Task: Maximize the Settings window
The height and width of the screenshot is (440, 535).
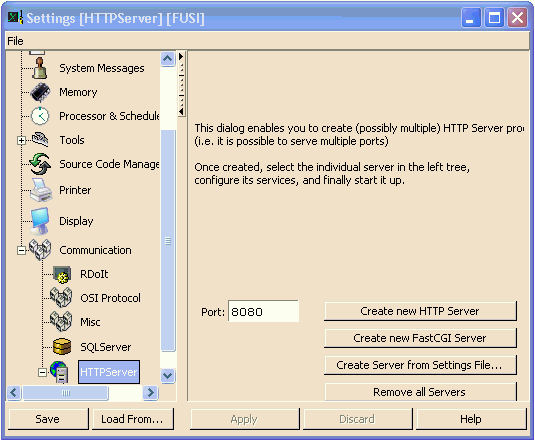Action: [494, 17]
